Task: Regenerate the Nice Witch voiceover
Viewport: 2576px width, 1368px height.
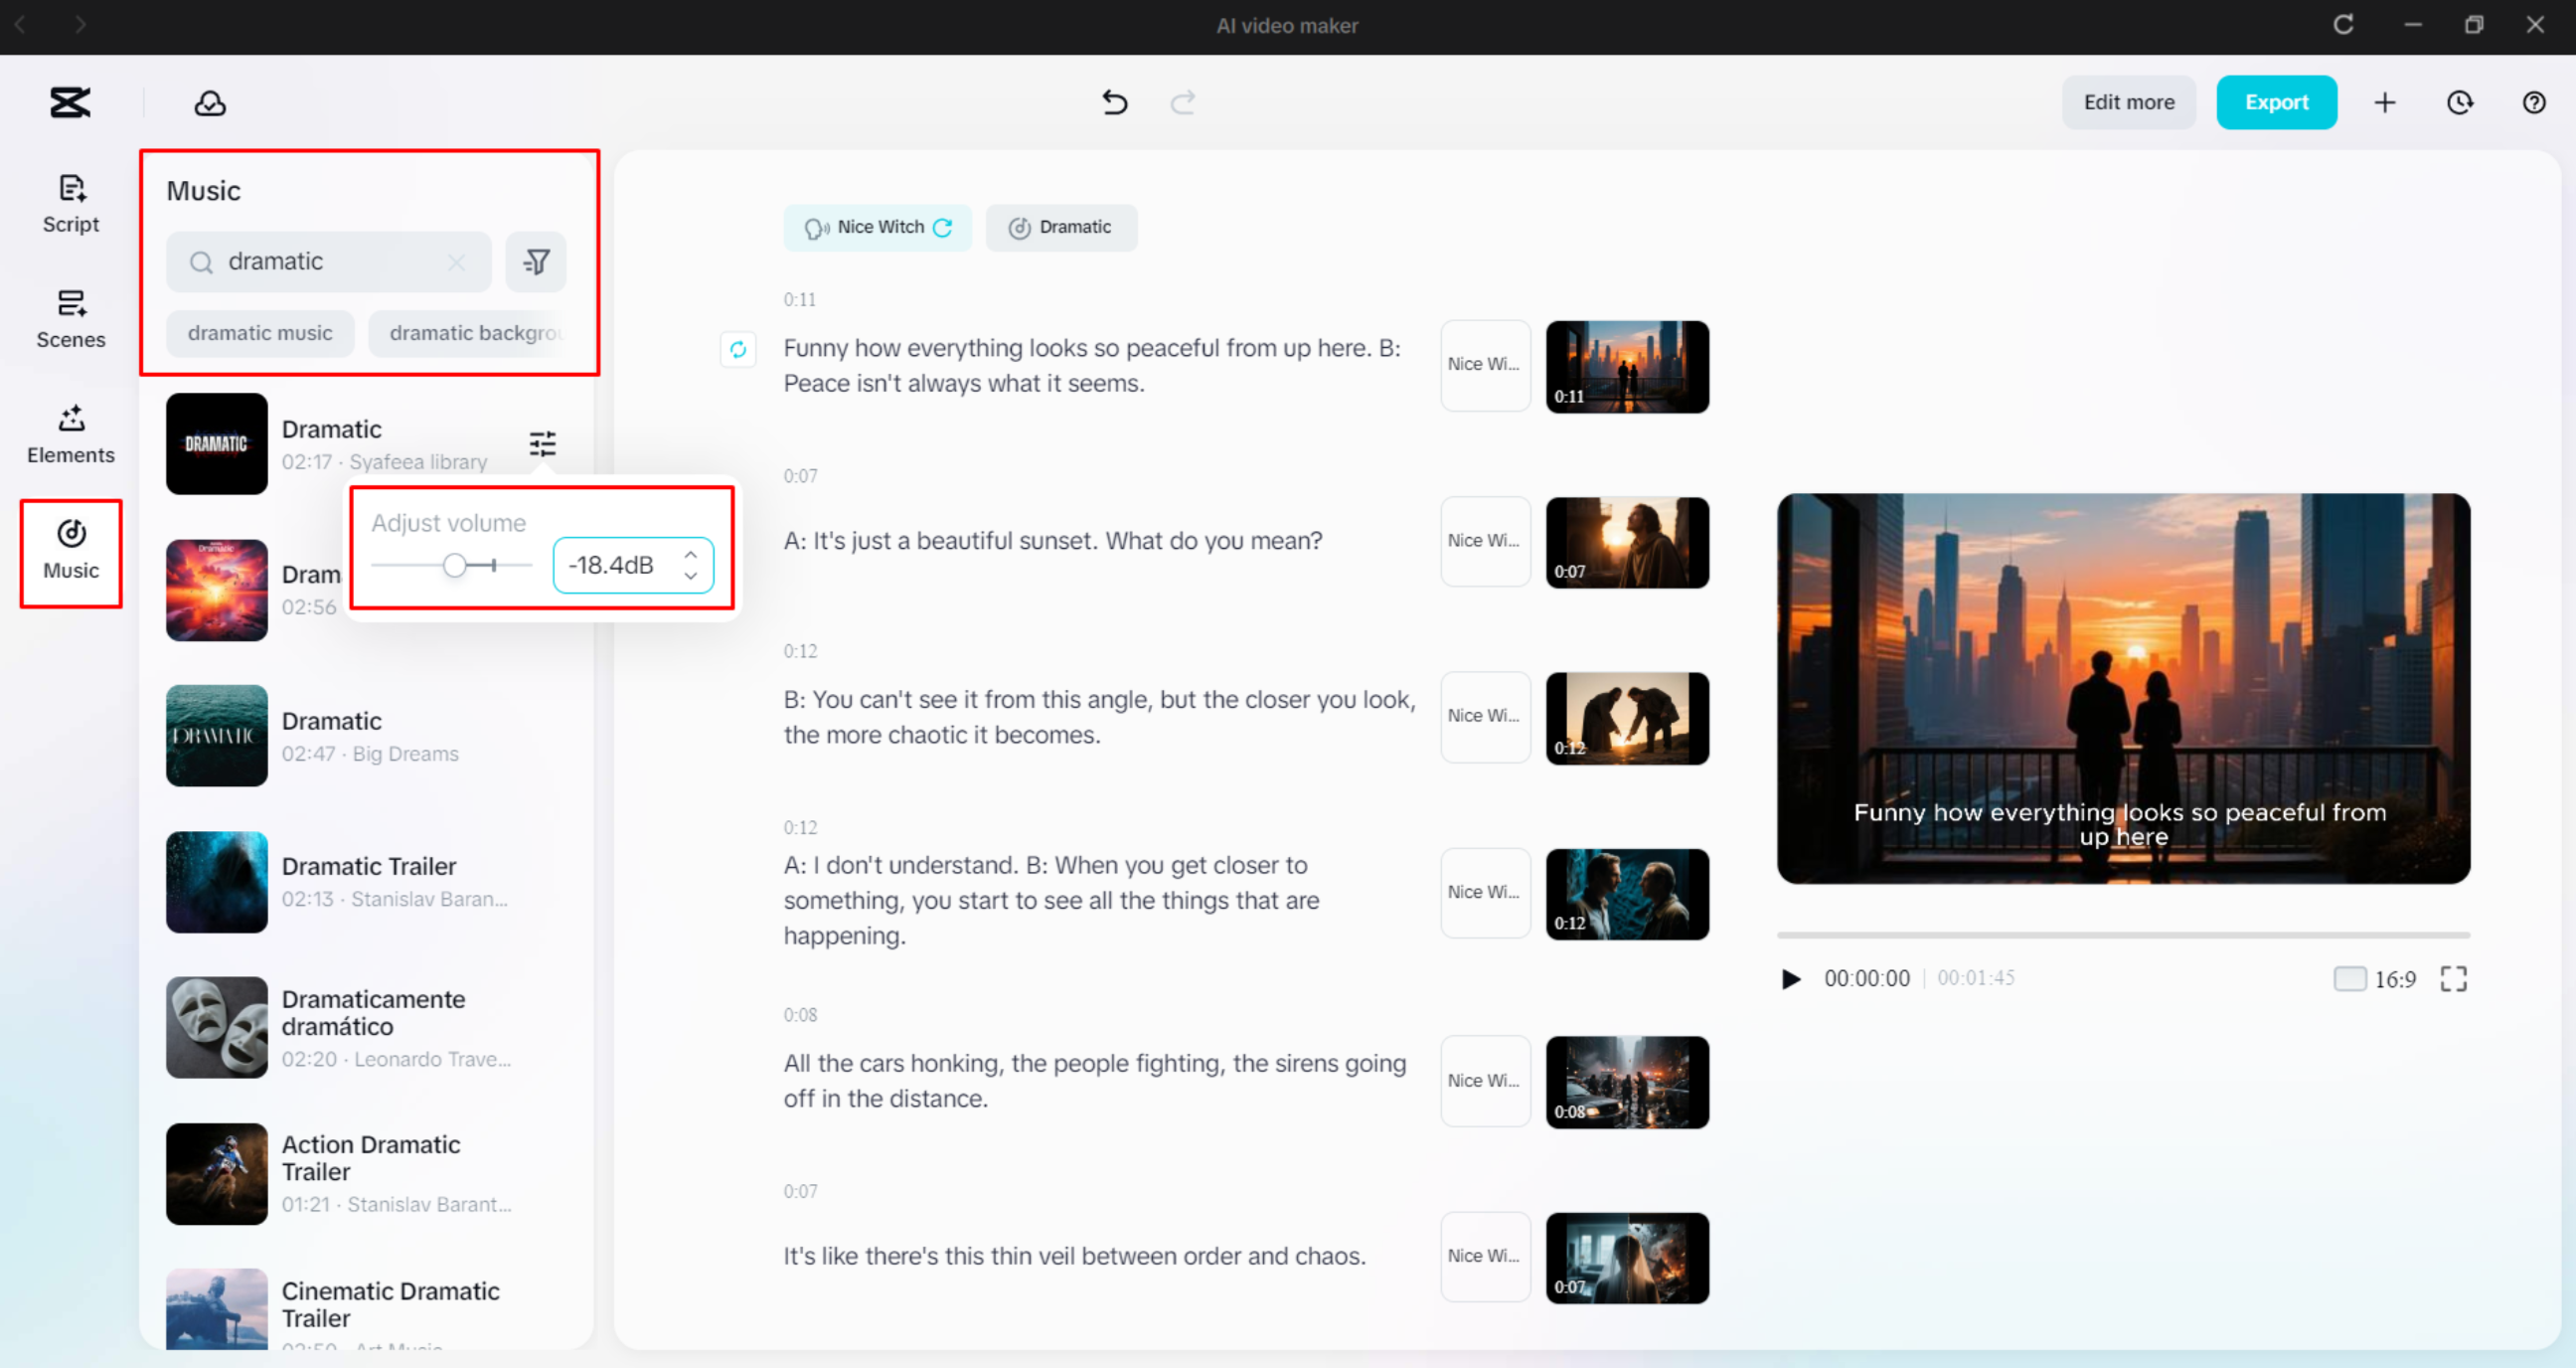Action: pos(943,227)
